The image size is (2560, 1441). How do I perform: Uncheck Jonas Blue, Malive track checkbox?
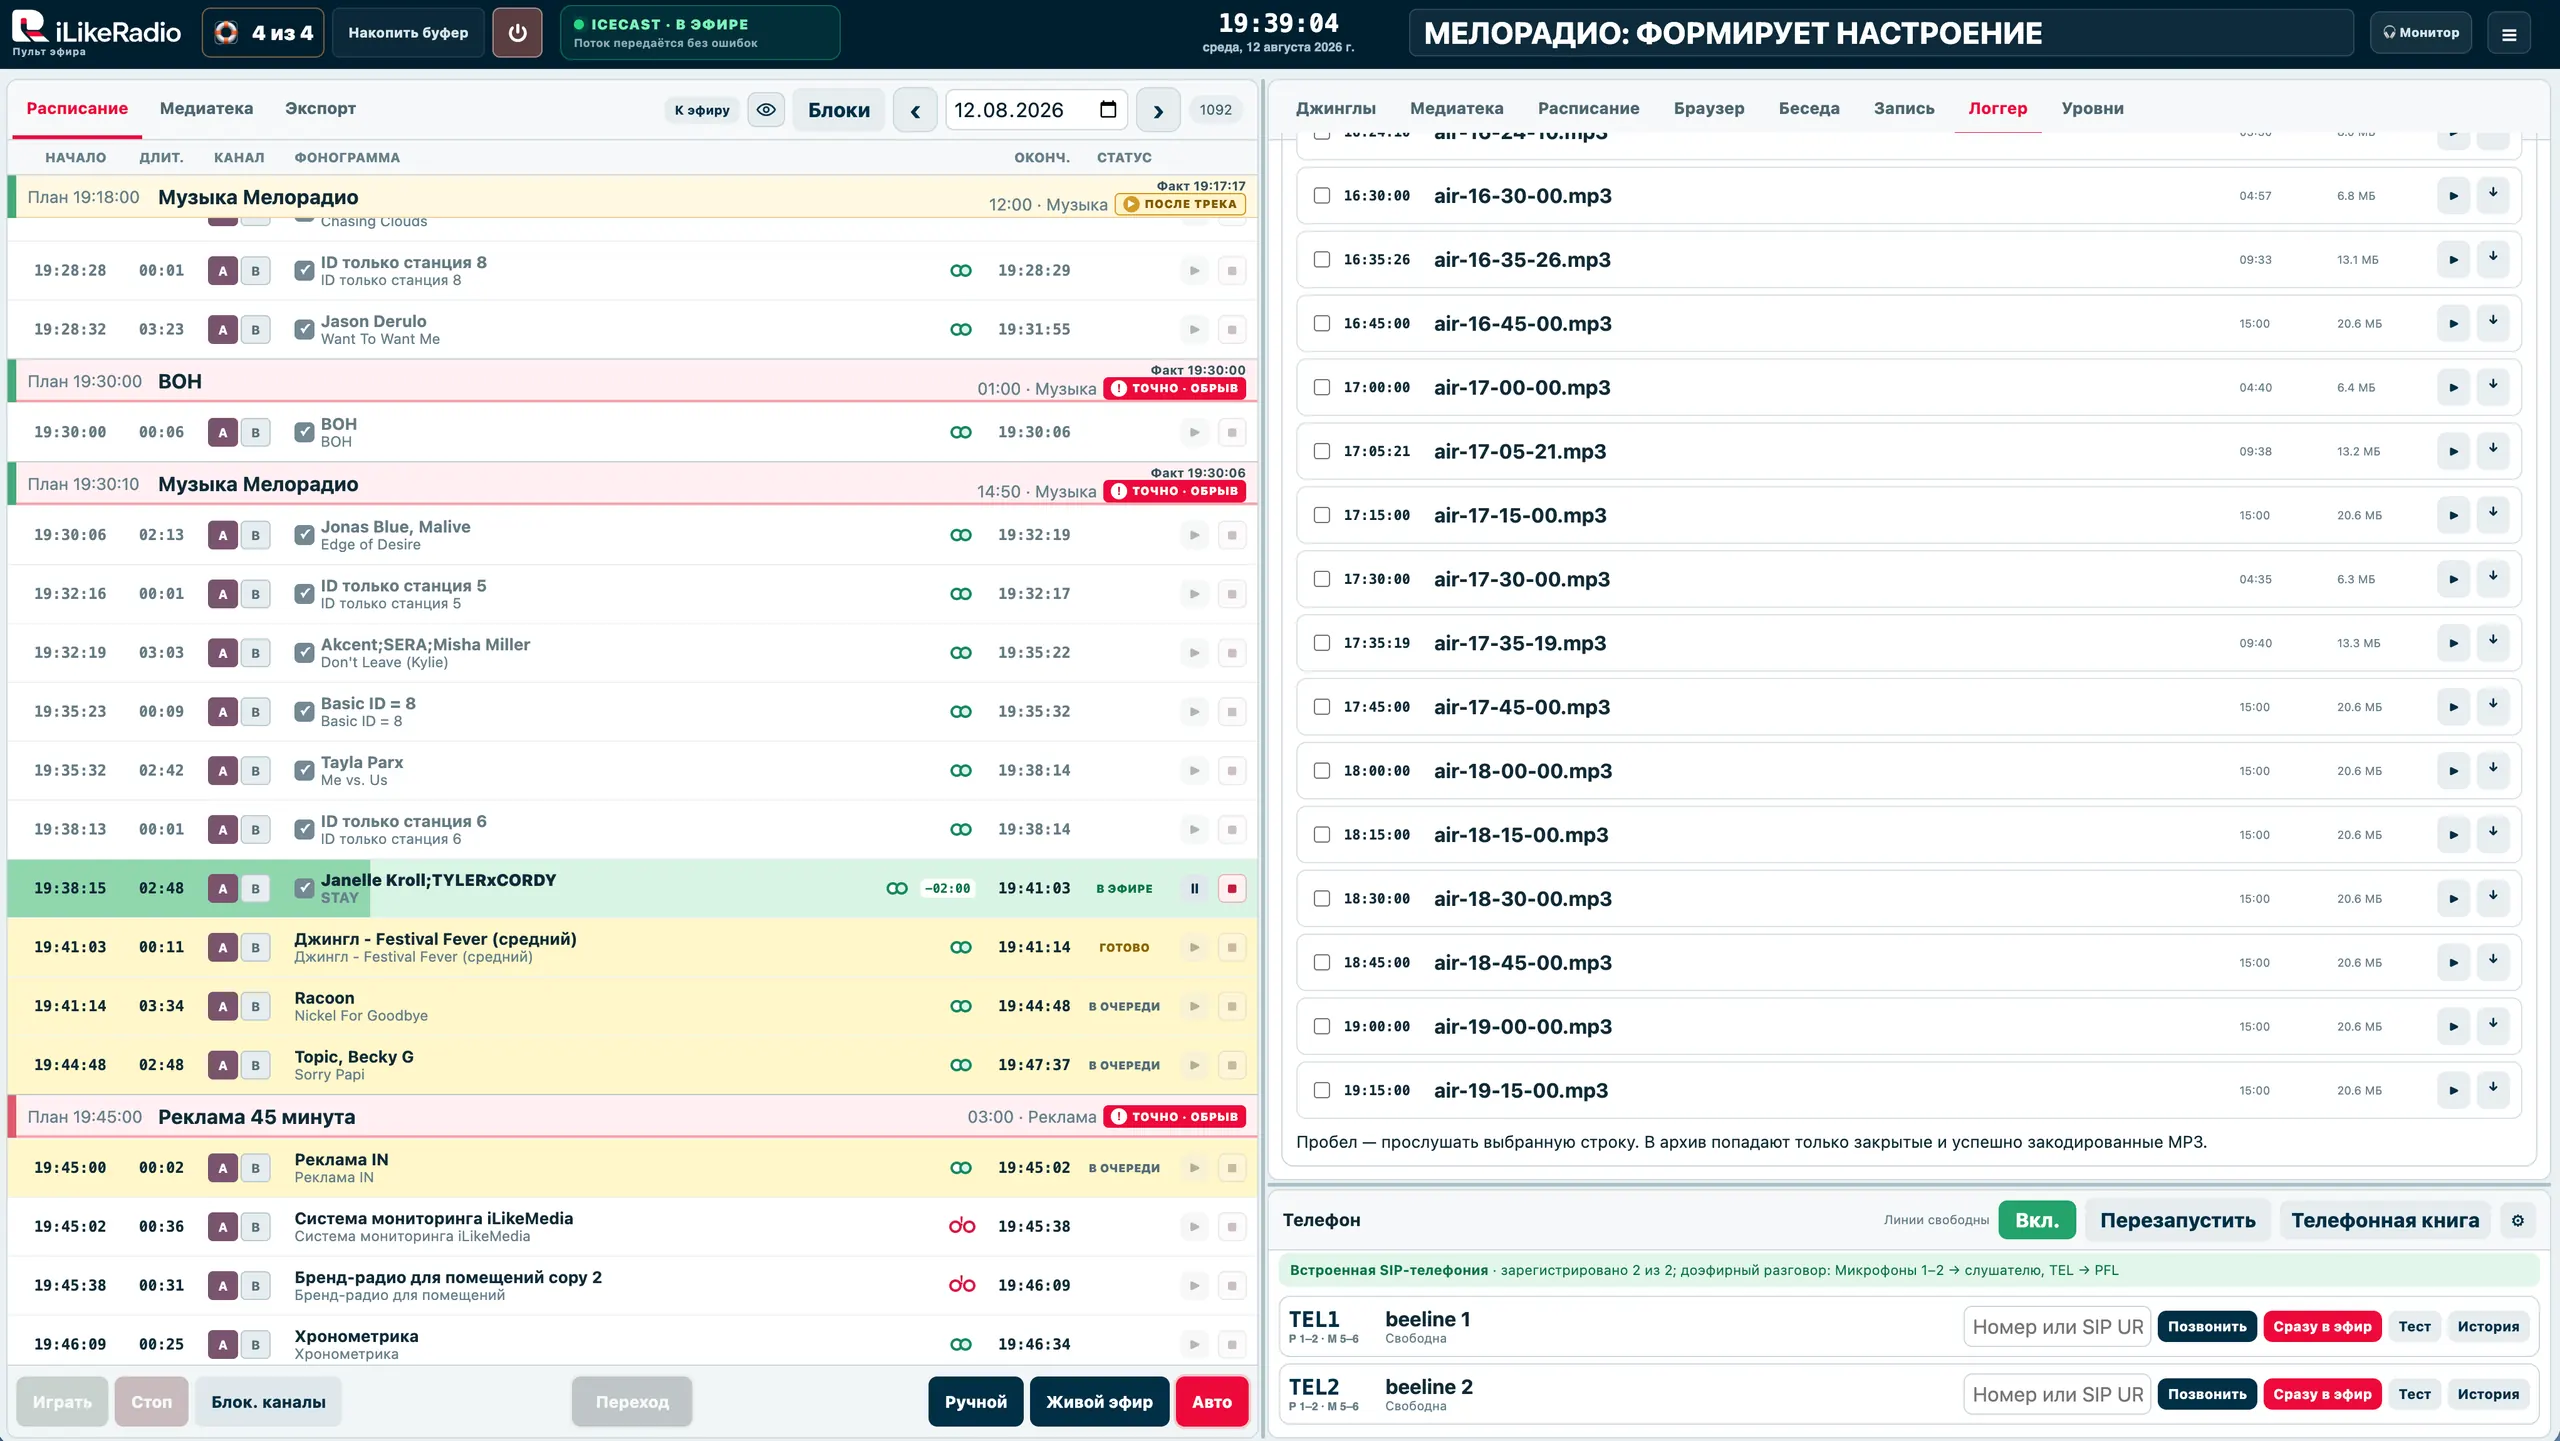[x=304, y=535]
